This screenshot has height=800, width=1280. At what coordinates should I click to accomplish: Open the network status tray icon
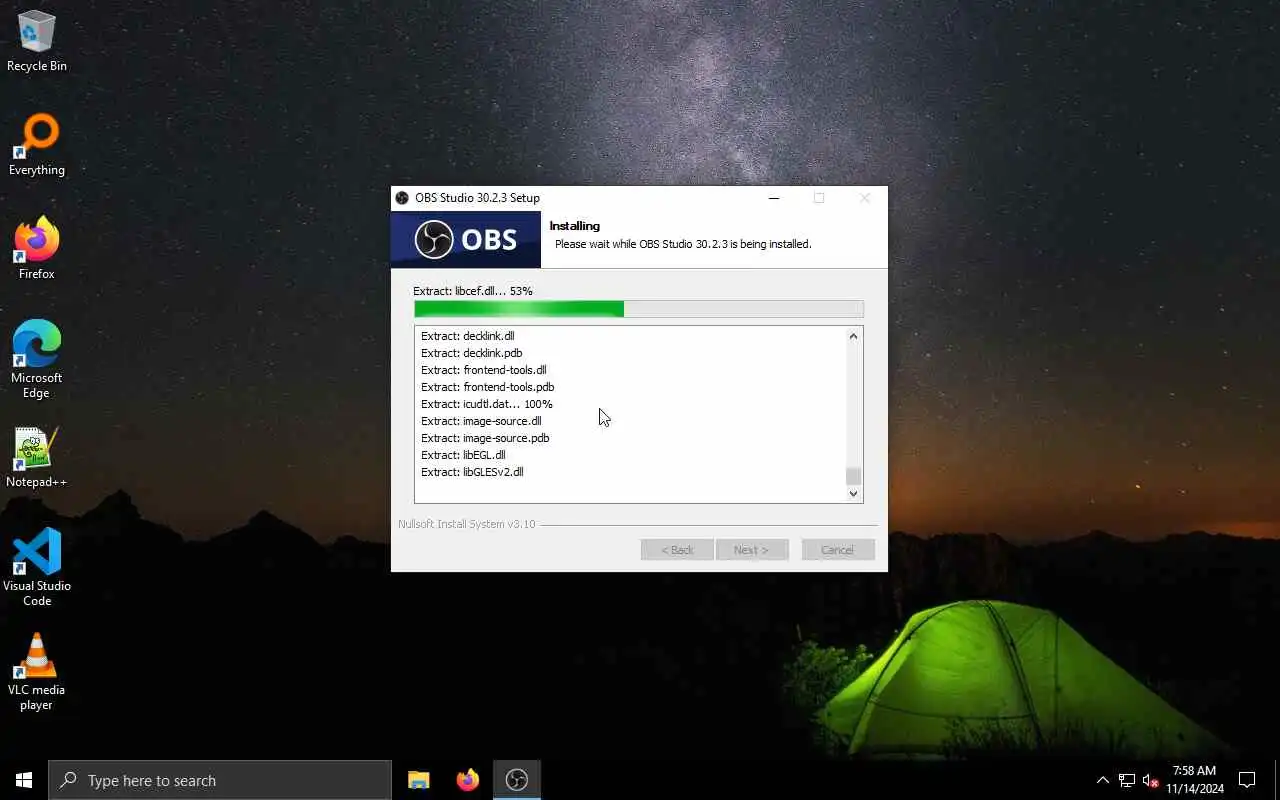coord(1127,780)
